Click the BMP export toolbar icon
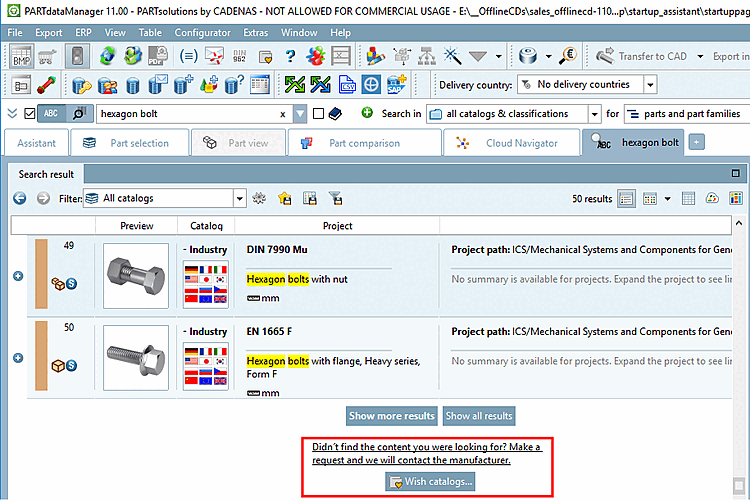 [22, 56]
